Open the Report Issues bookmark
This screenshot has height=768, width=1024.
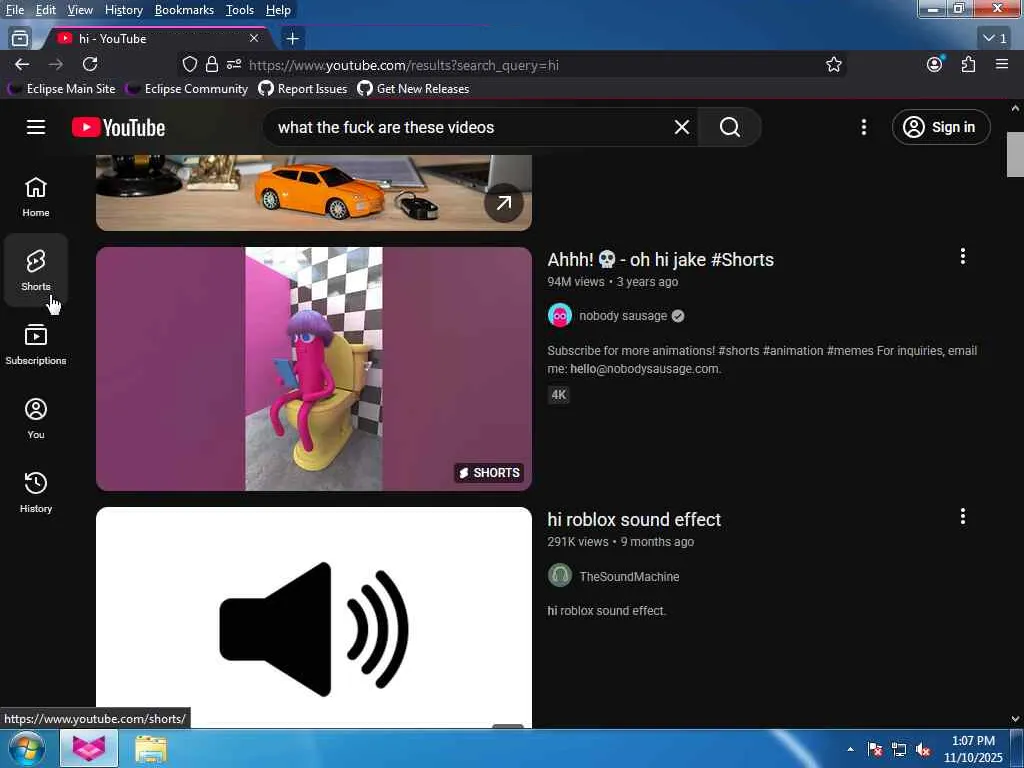coord(303,88)
